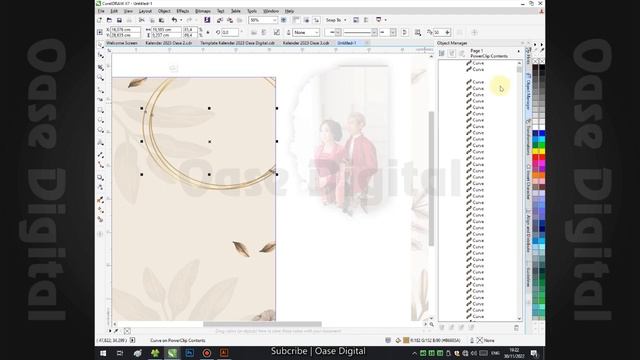Click the Show Object Properties icon in Object Manager
The image size is (640, 360).
click(x=442, y=53)
